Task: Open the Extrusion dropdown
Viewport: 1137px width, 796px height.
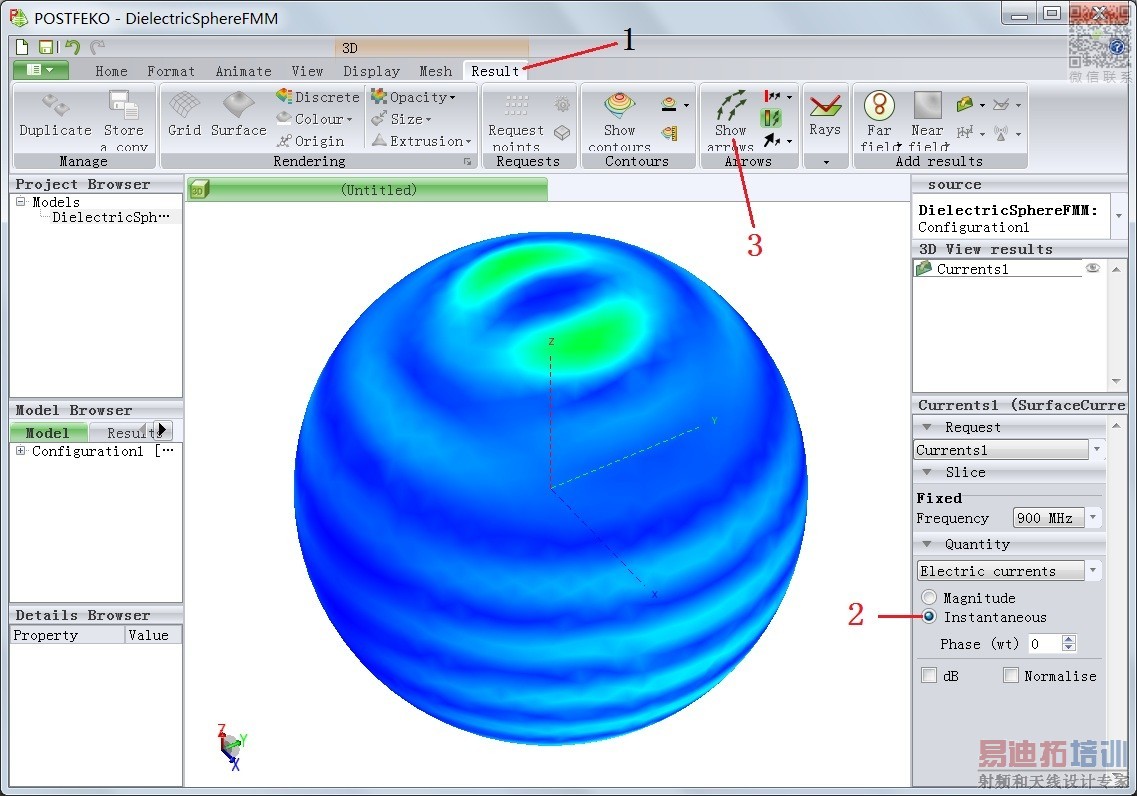Action: coord(421,141)
